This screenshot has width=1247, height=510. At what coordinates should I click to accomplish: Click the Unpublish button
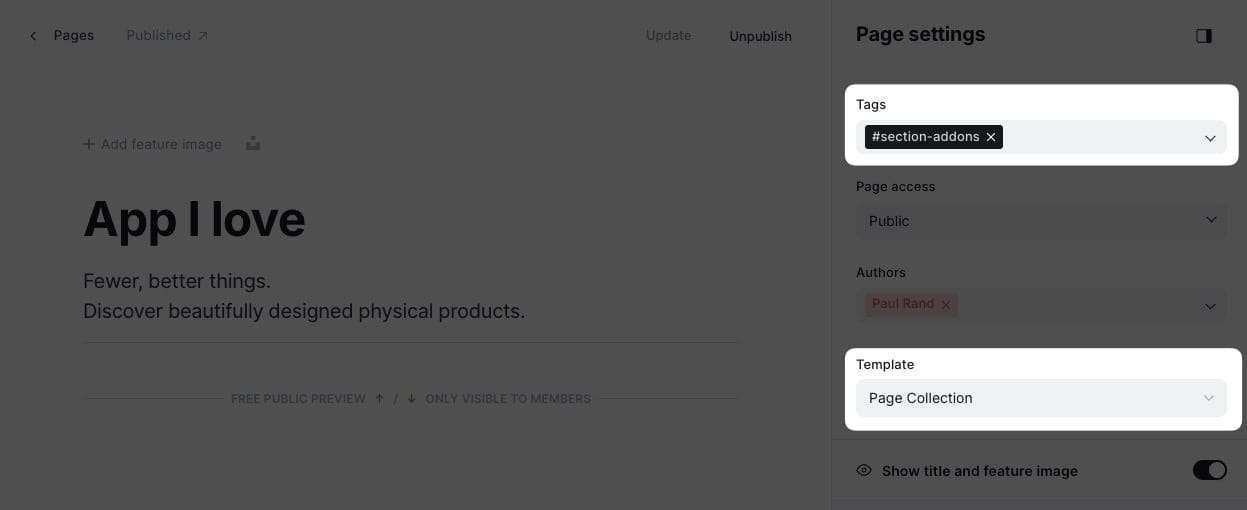point(760,36)
